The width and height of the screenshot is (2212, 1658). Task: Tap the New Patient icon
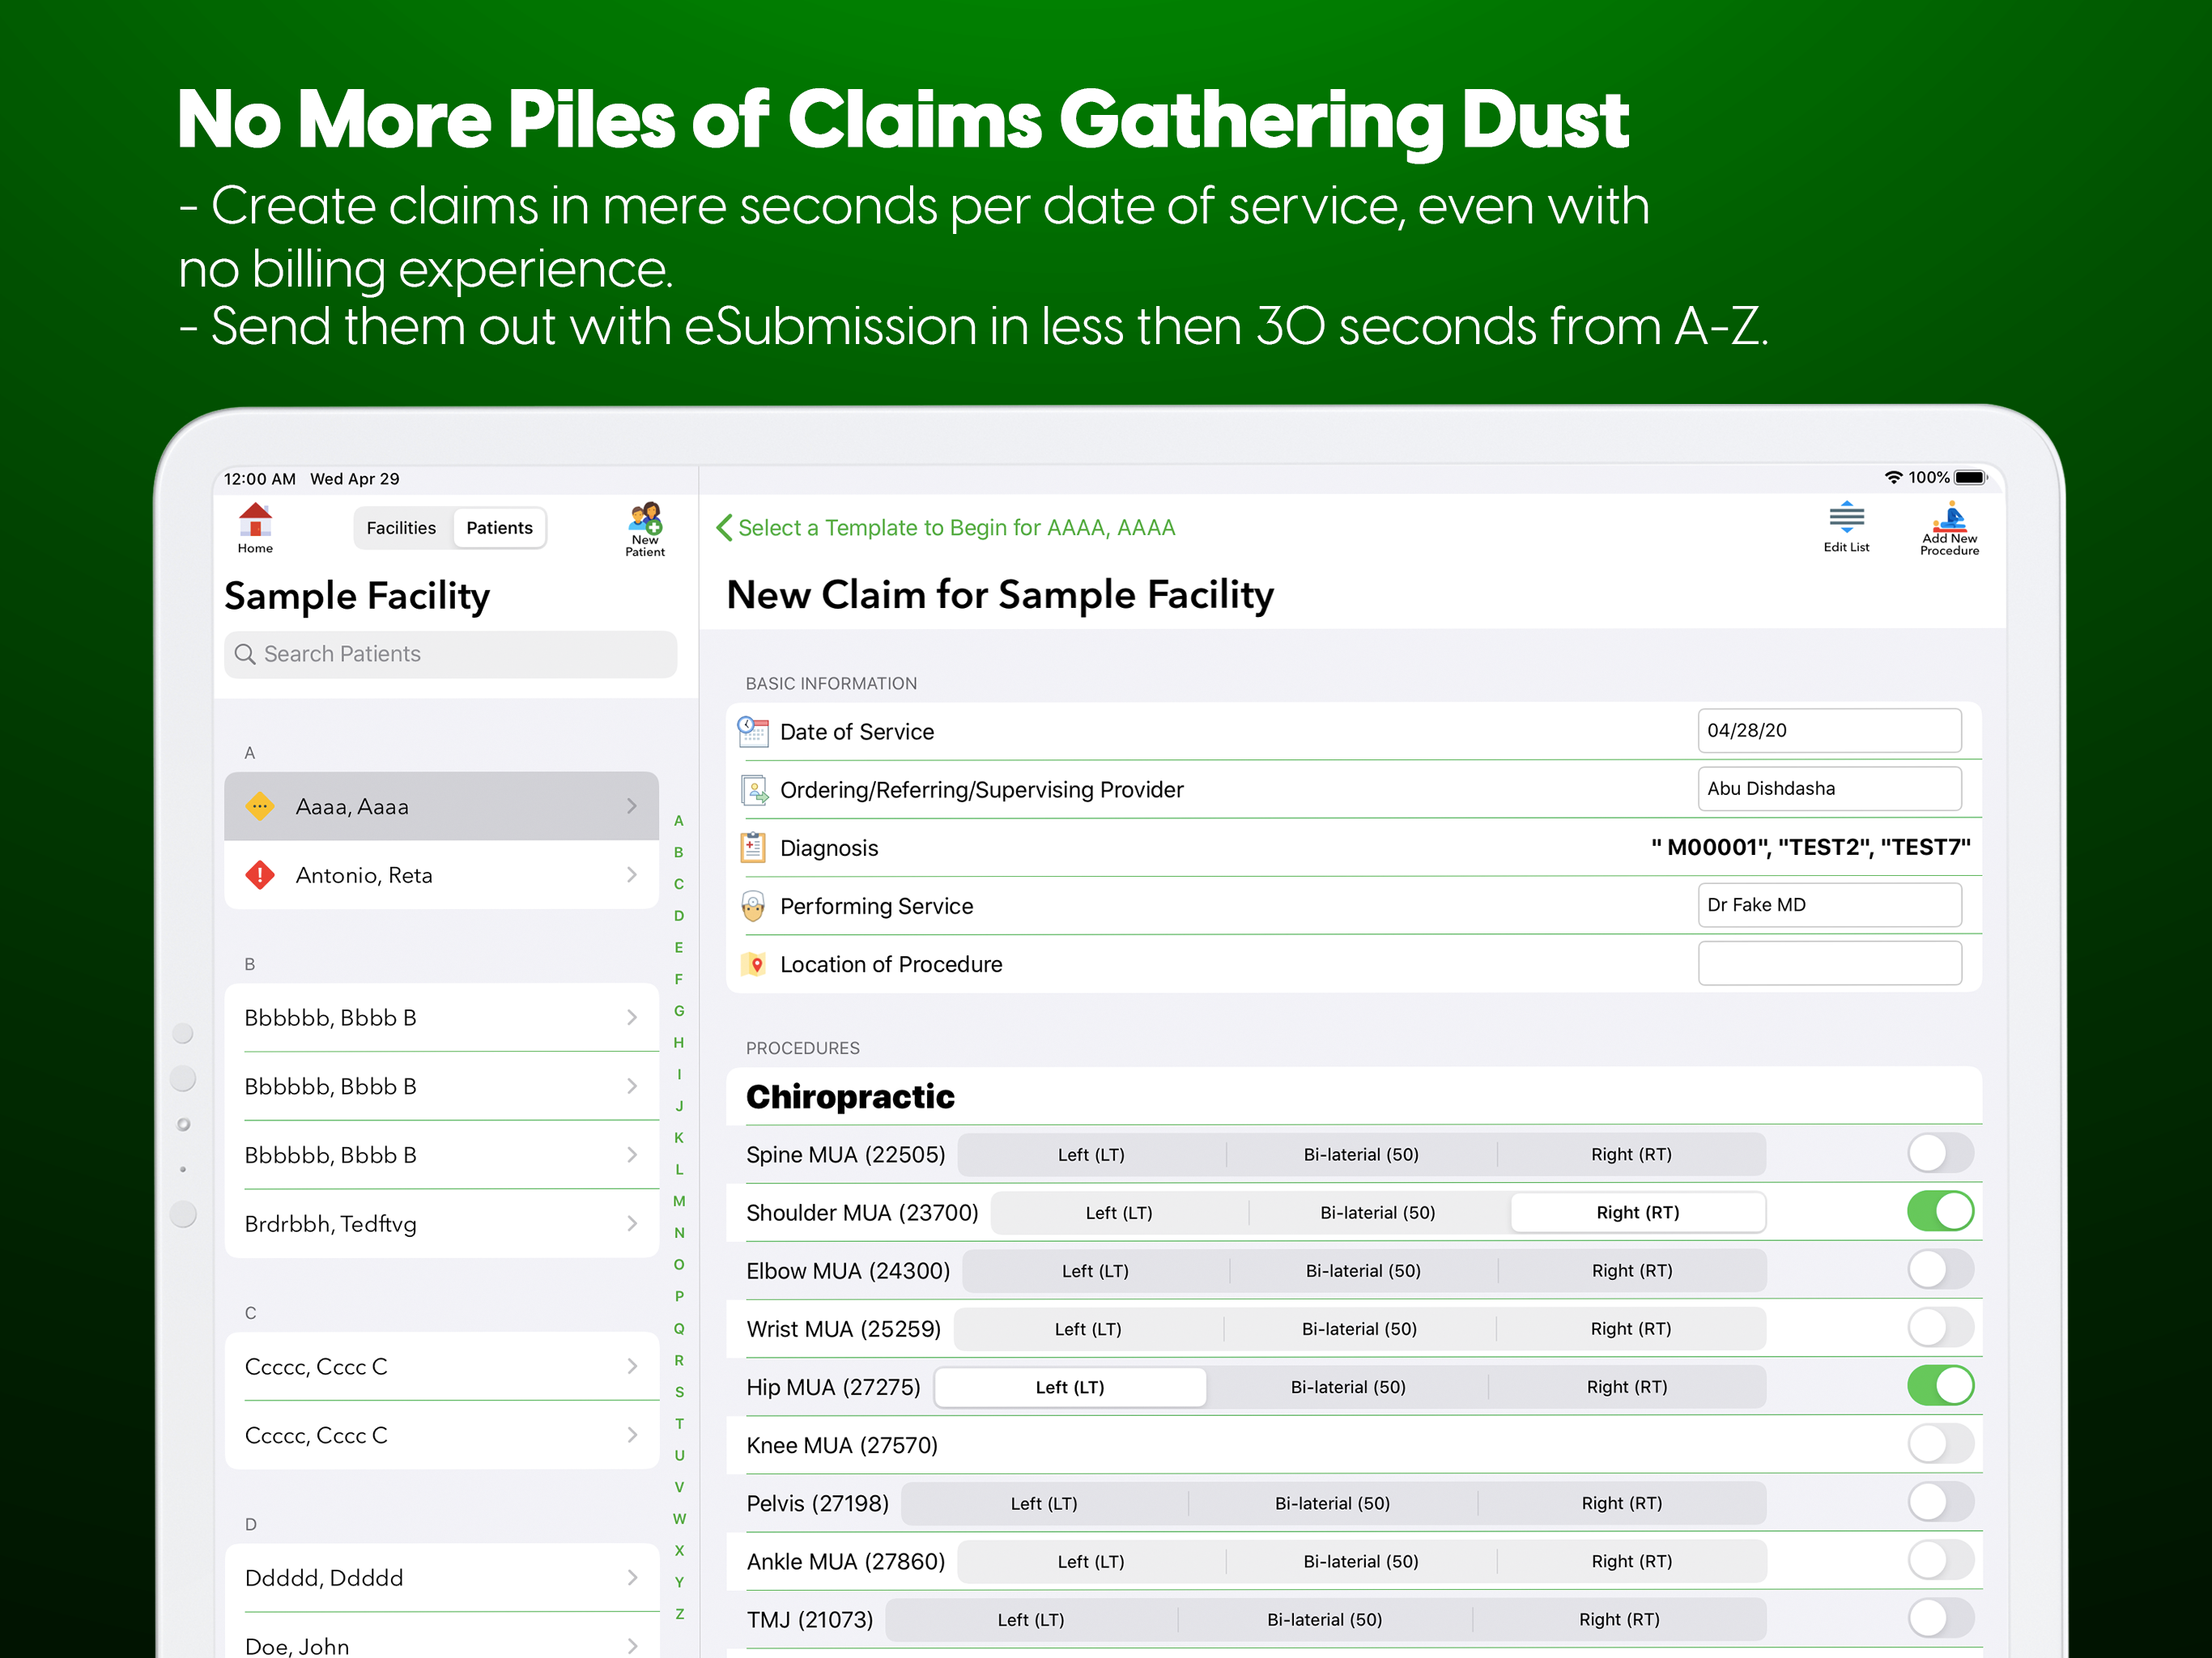pos(645,519)
